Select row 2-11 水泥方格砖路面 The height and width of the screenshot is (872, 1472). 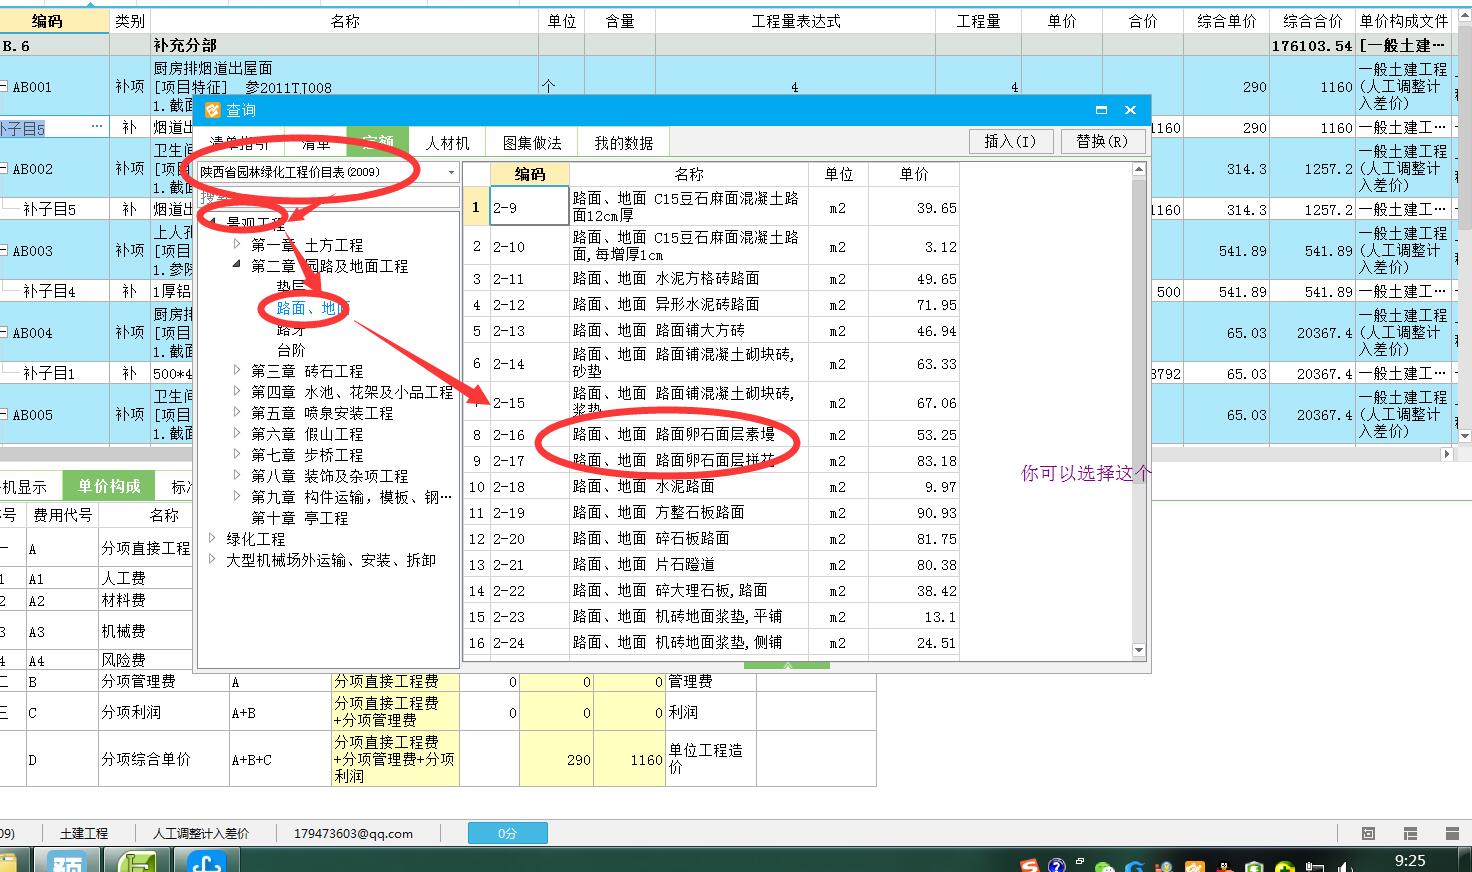click(x=711, y=279)
